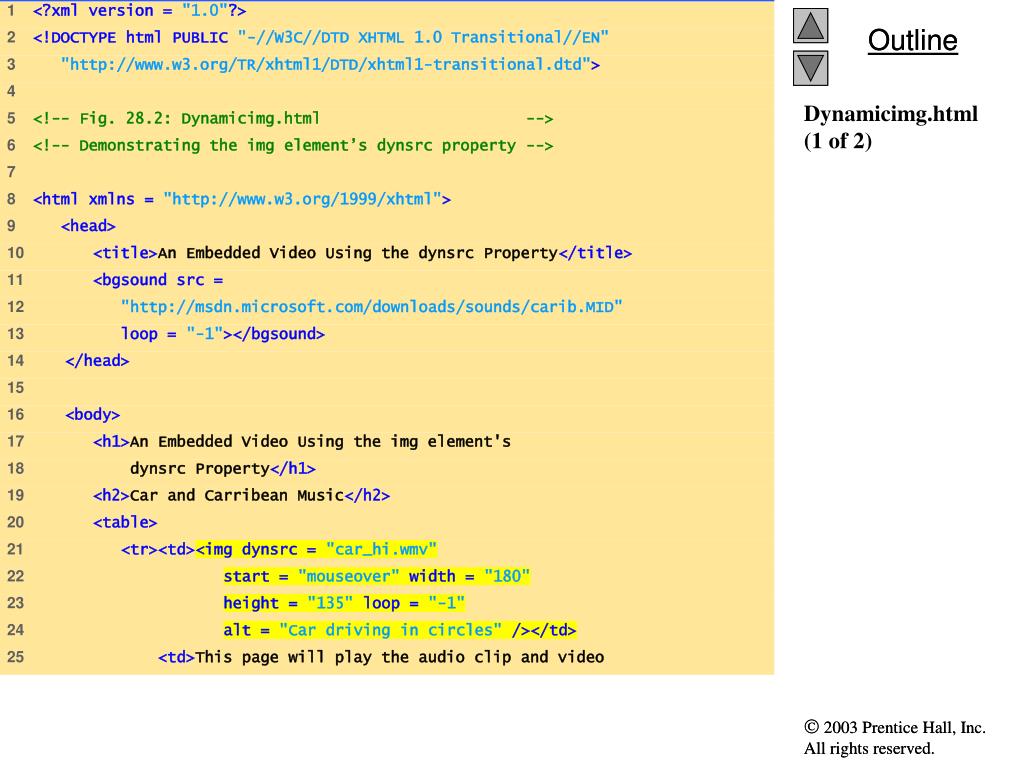
Task: Click the '(1 of 2)' page indicator
Action: pyautogui.click(x=838, y=140)
